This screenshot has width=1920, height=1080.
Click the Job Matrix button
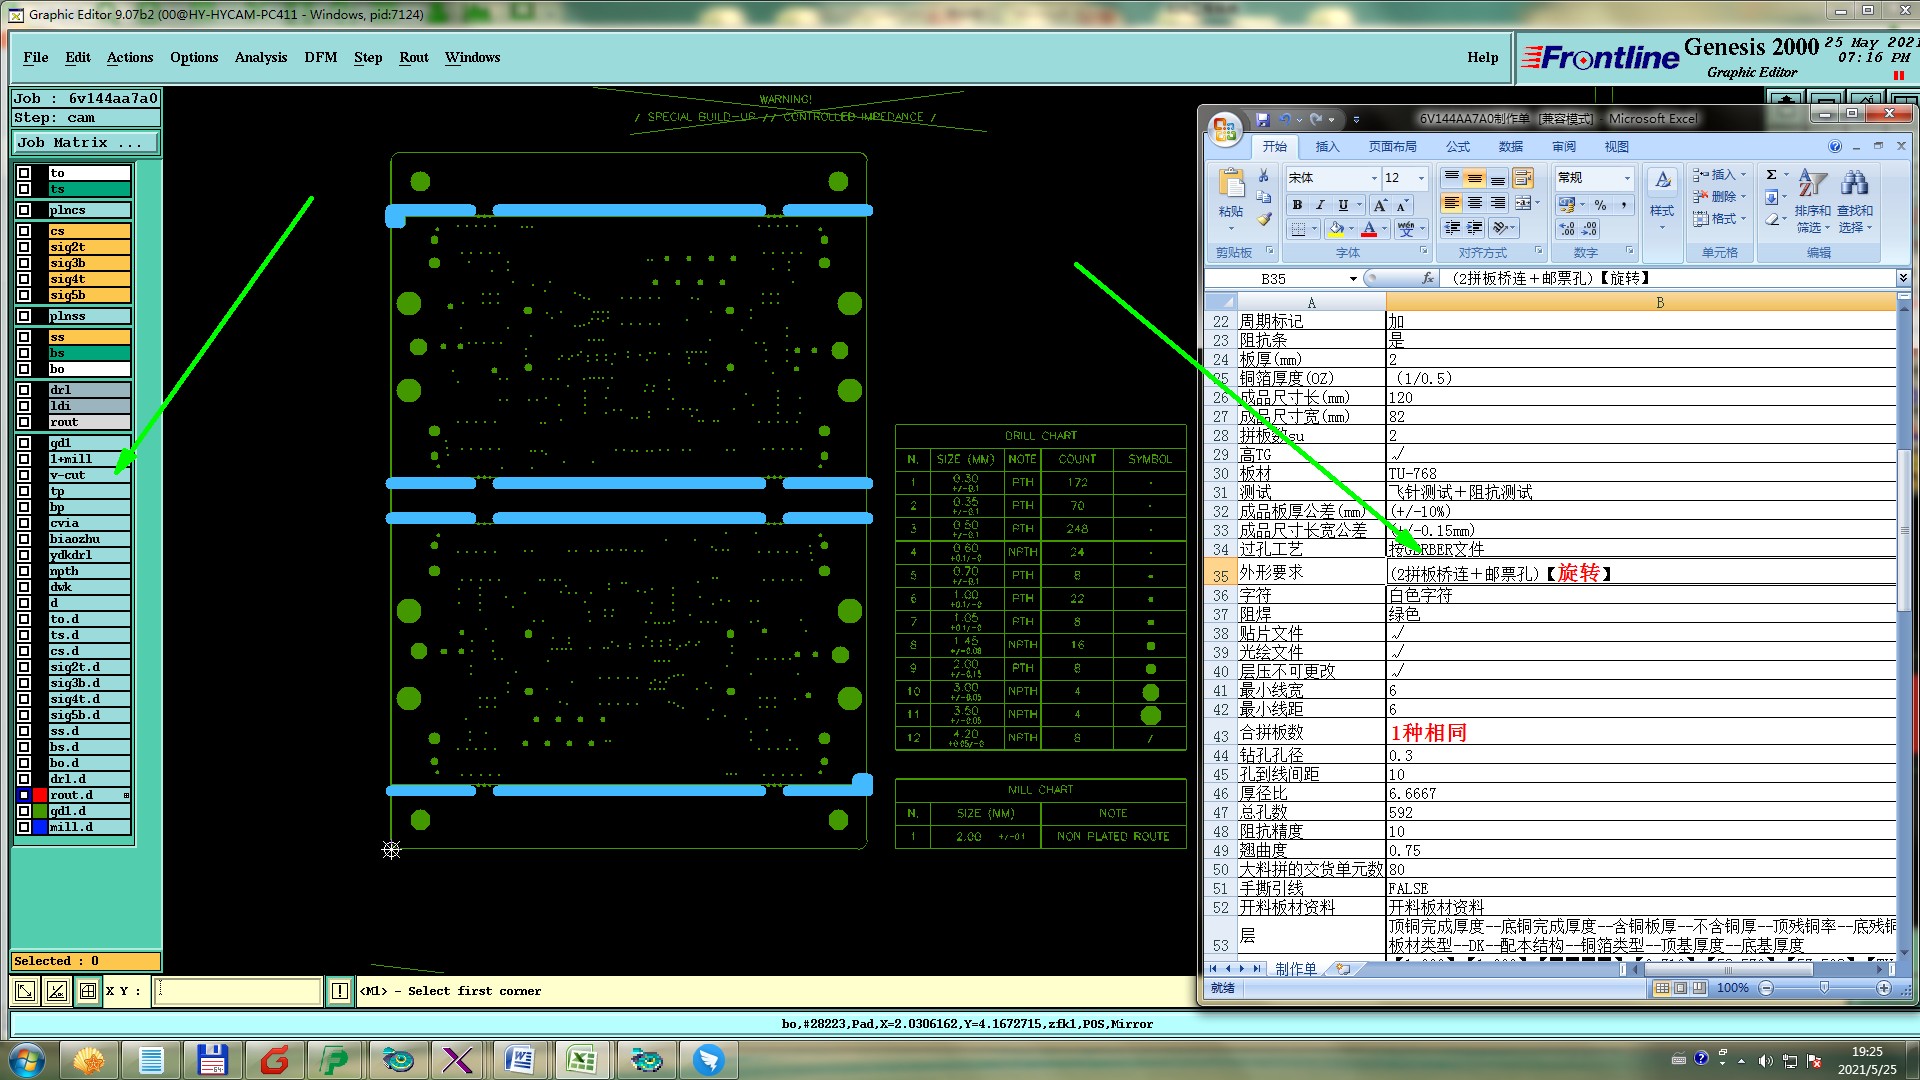(x=85, y=143)
